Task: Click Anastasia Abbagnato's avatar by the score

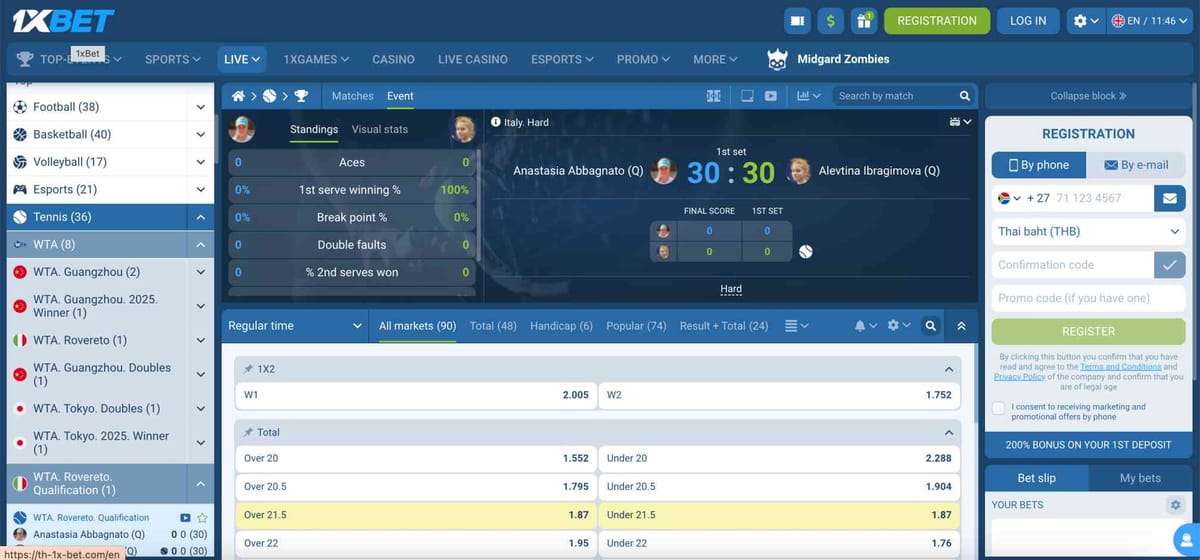Action: (x=663, y=171)
